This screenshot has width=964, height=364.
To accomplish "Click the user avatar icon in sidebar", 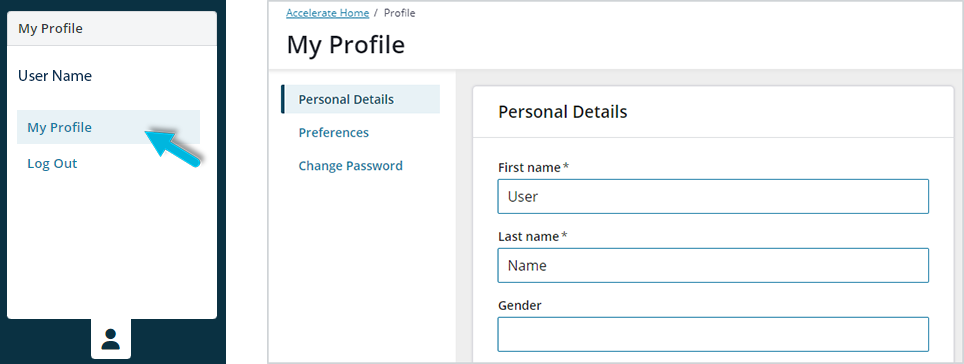I will (111, 339).
